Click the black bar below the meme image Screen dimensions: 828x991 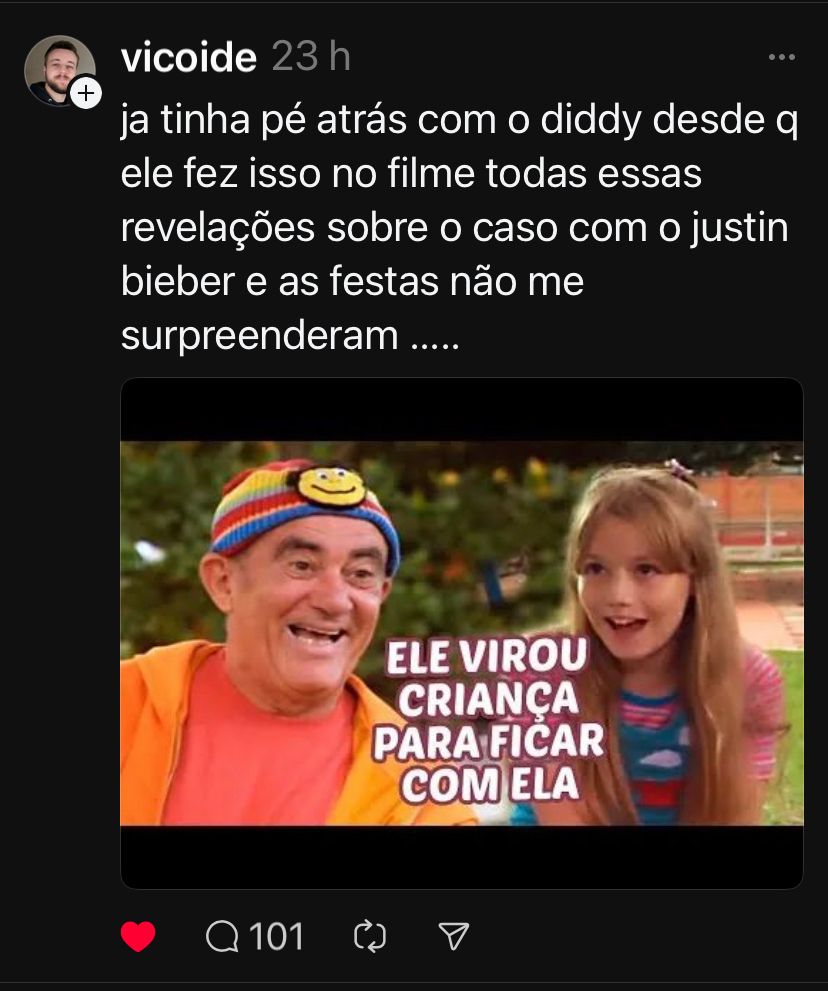(462, 857)
